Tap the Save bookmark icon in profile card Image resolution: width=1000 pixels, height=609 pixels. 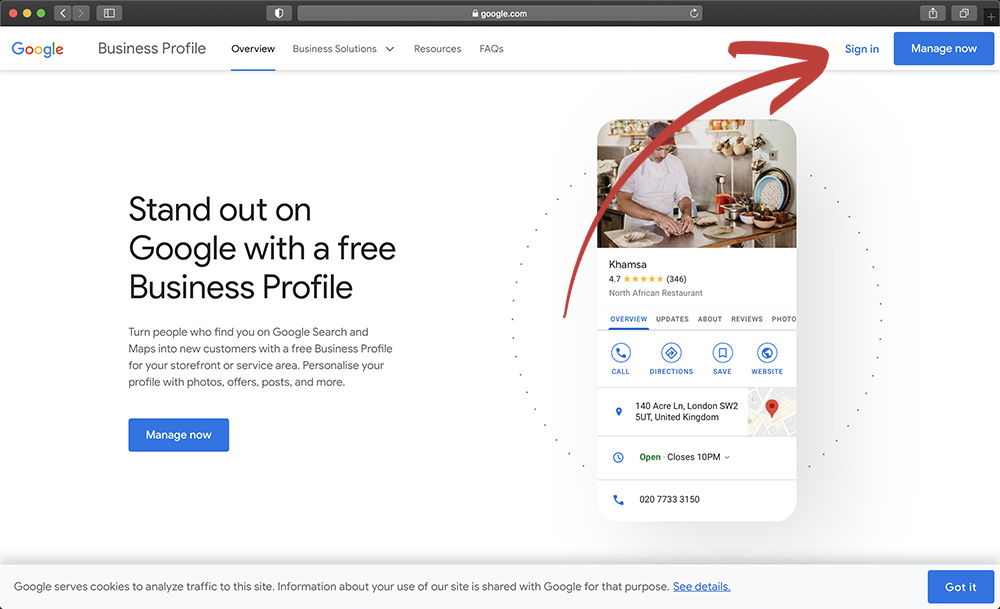pos(722,353)
